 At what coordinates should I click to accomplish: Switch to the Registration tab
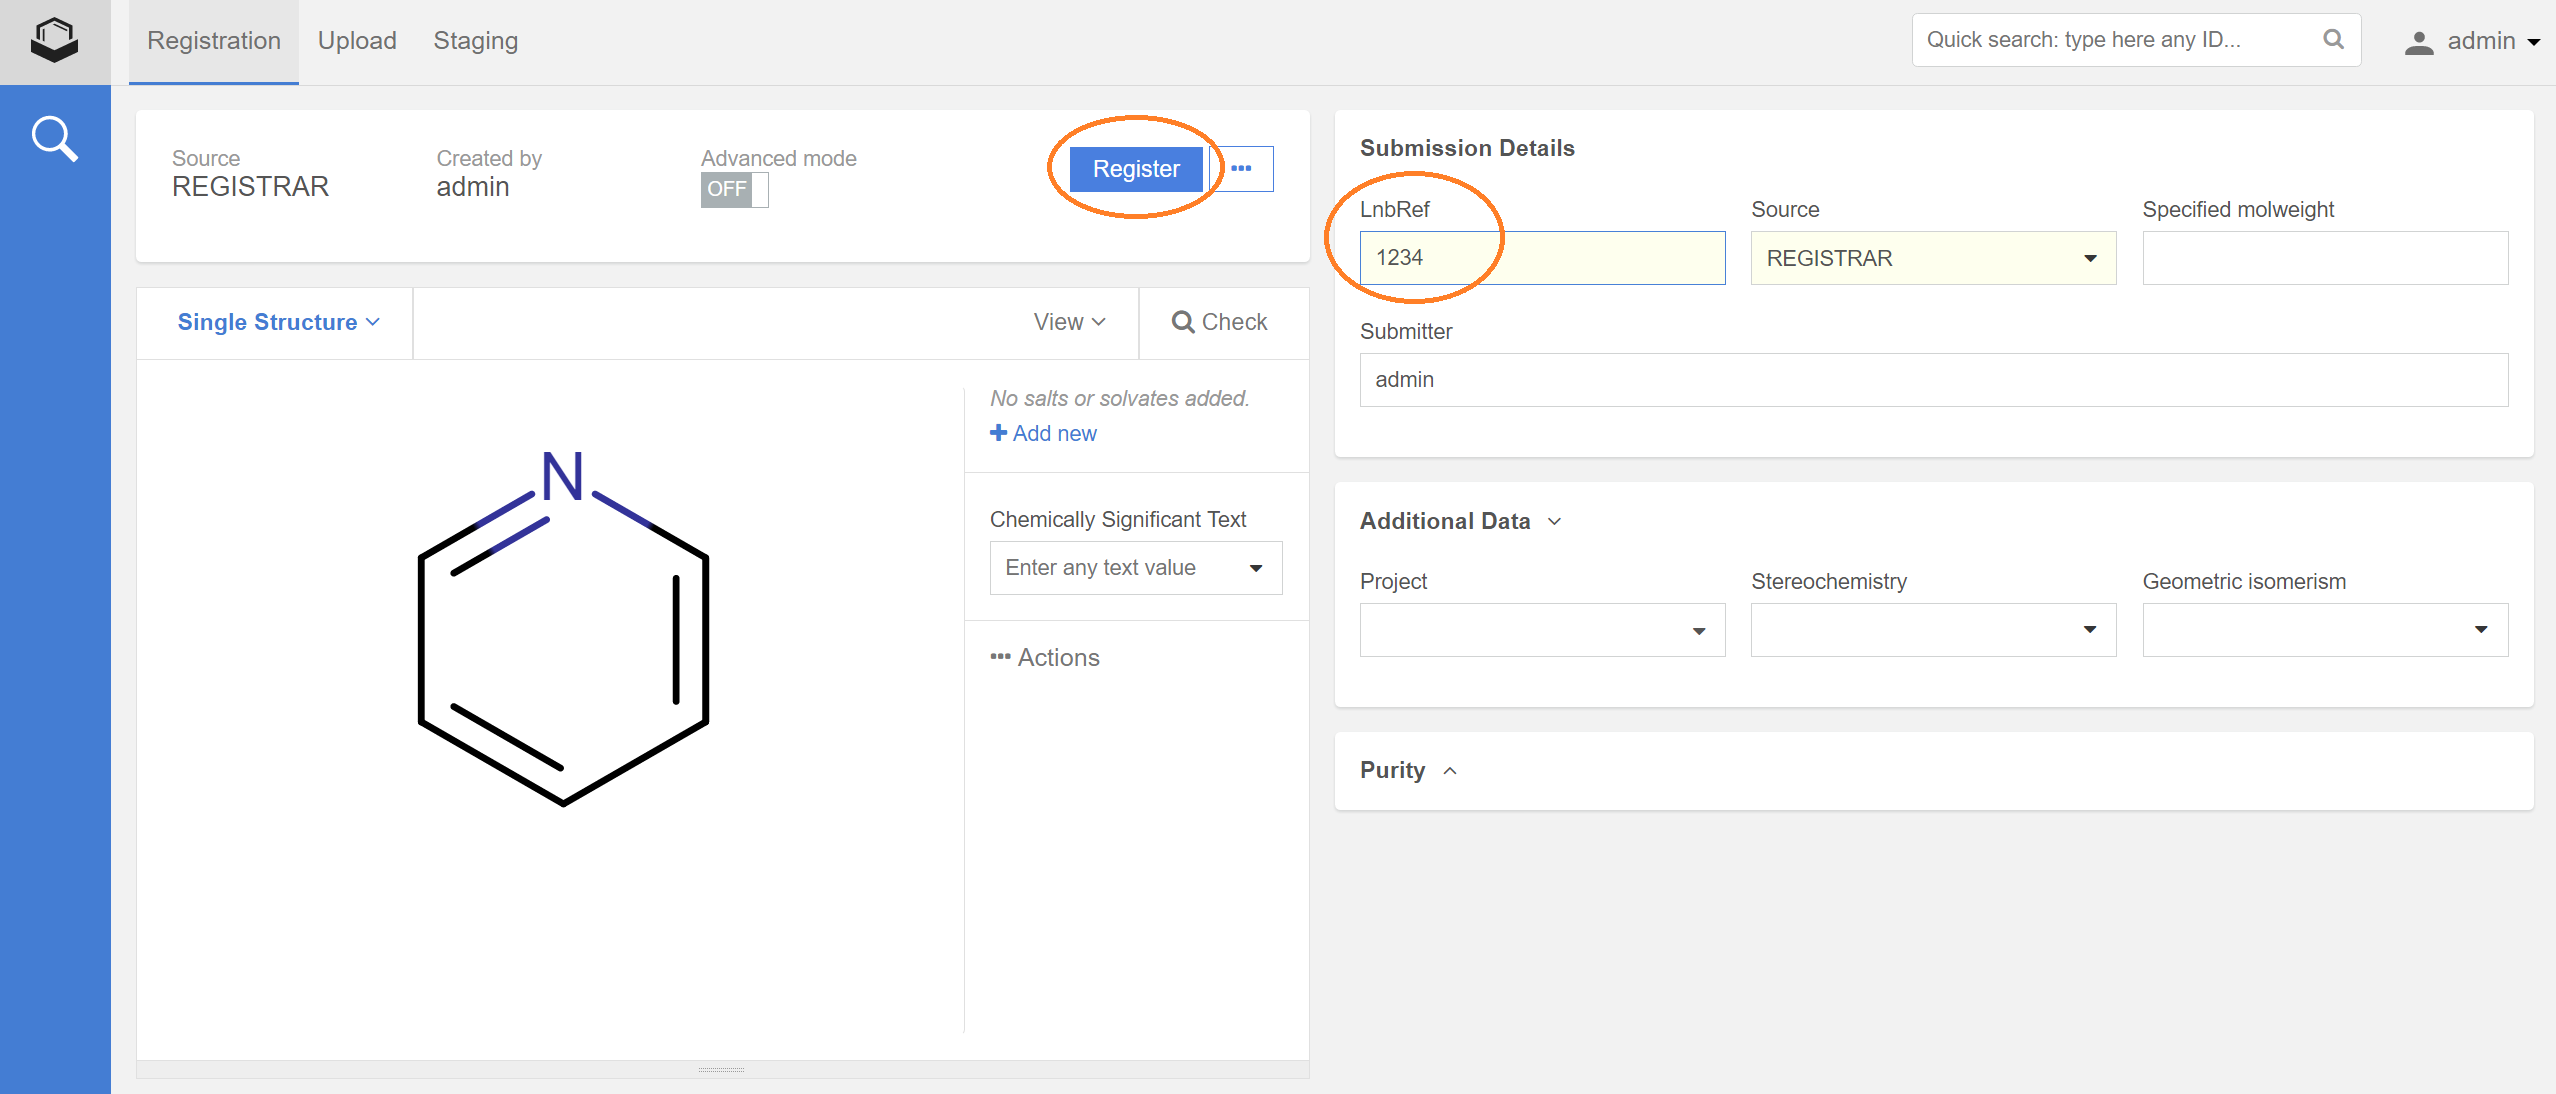(214, 41)
